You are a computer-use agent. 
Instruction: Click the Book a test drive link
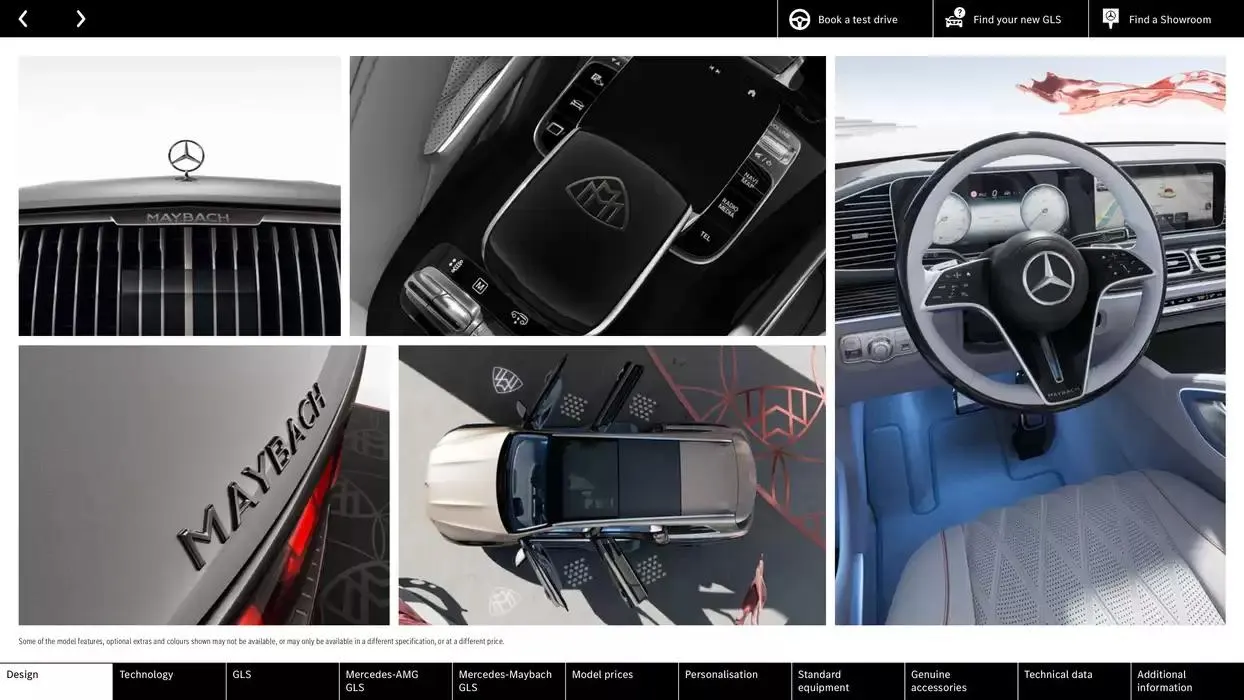pos(857,17)
